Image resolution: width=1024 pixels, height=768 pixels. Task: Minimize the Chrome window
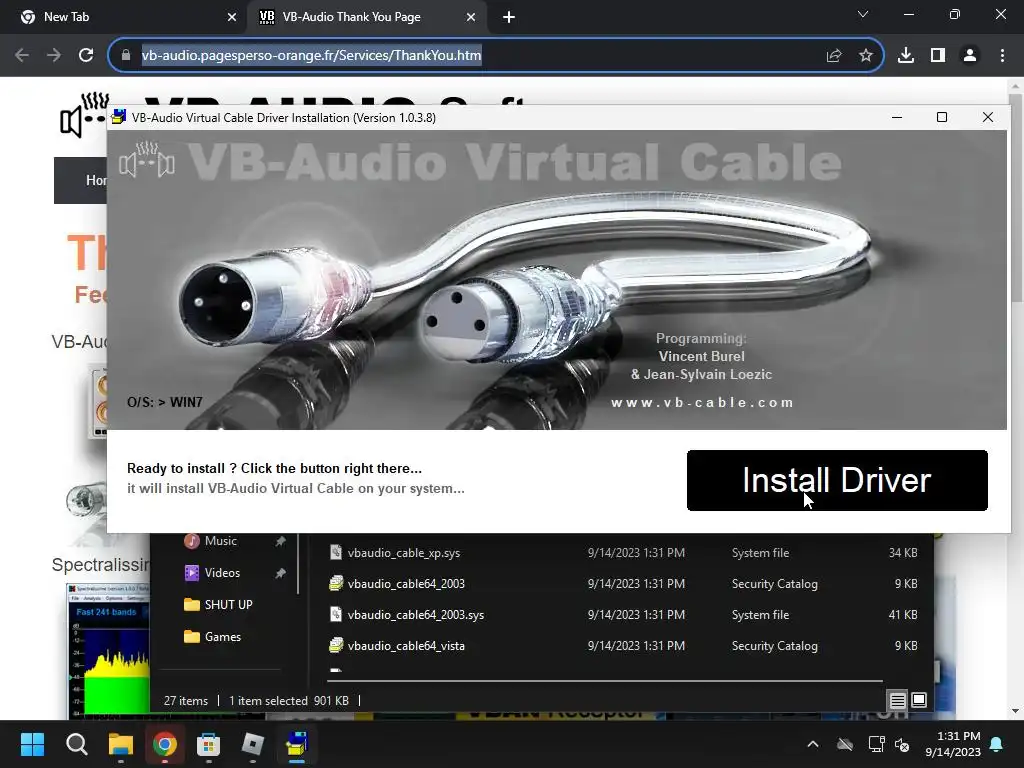pos(908,14)
